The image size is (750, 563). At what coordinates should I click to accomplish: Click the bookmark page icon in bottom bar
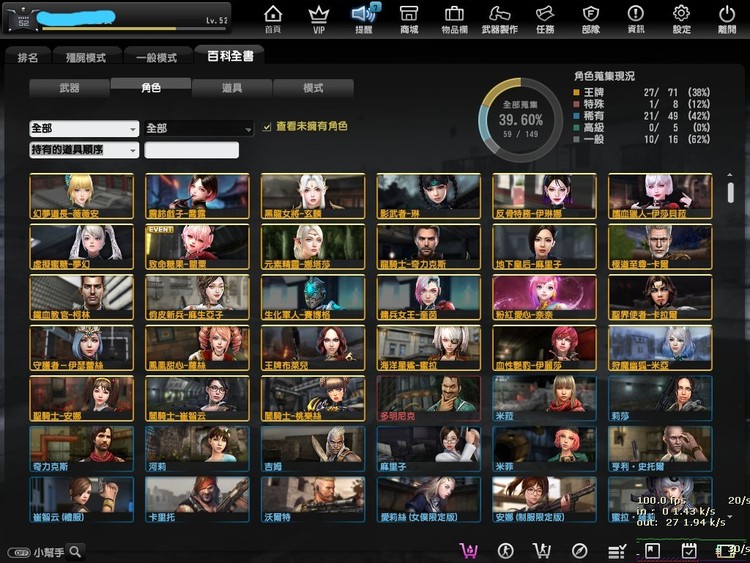pyautogui.click(x=652, y=551)
